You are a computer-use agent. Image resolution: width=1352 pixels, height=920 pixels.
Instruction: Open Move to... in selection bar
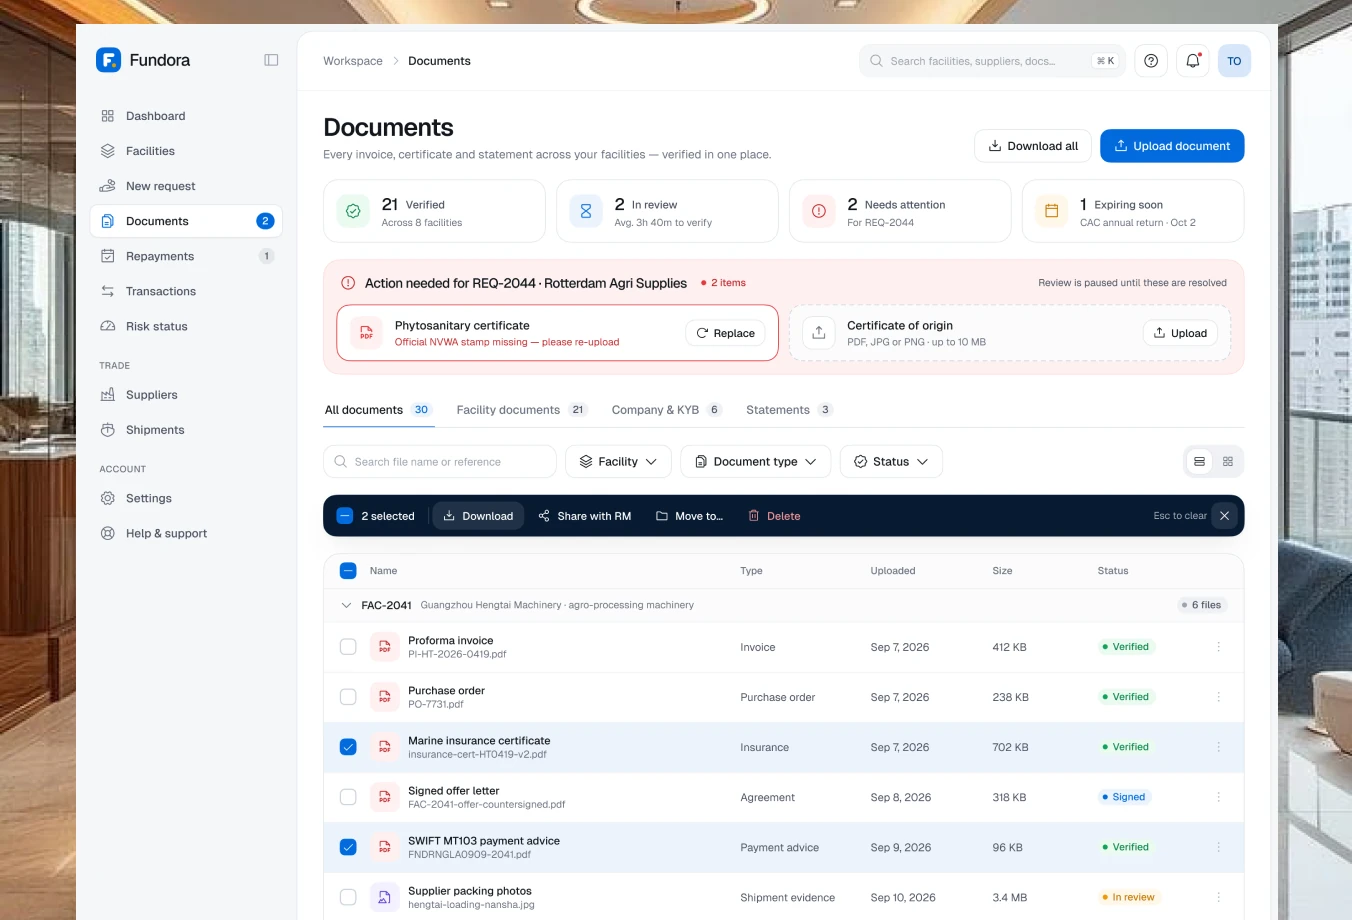689,516
